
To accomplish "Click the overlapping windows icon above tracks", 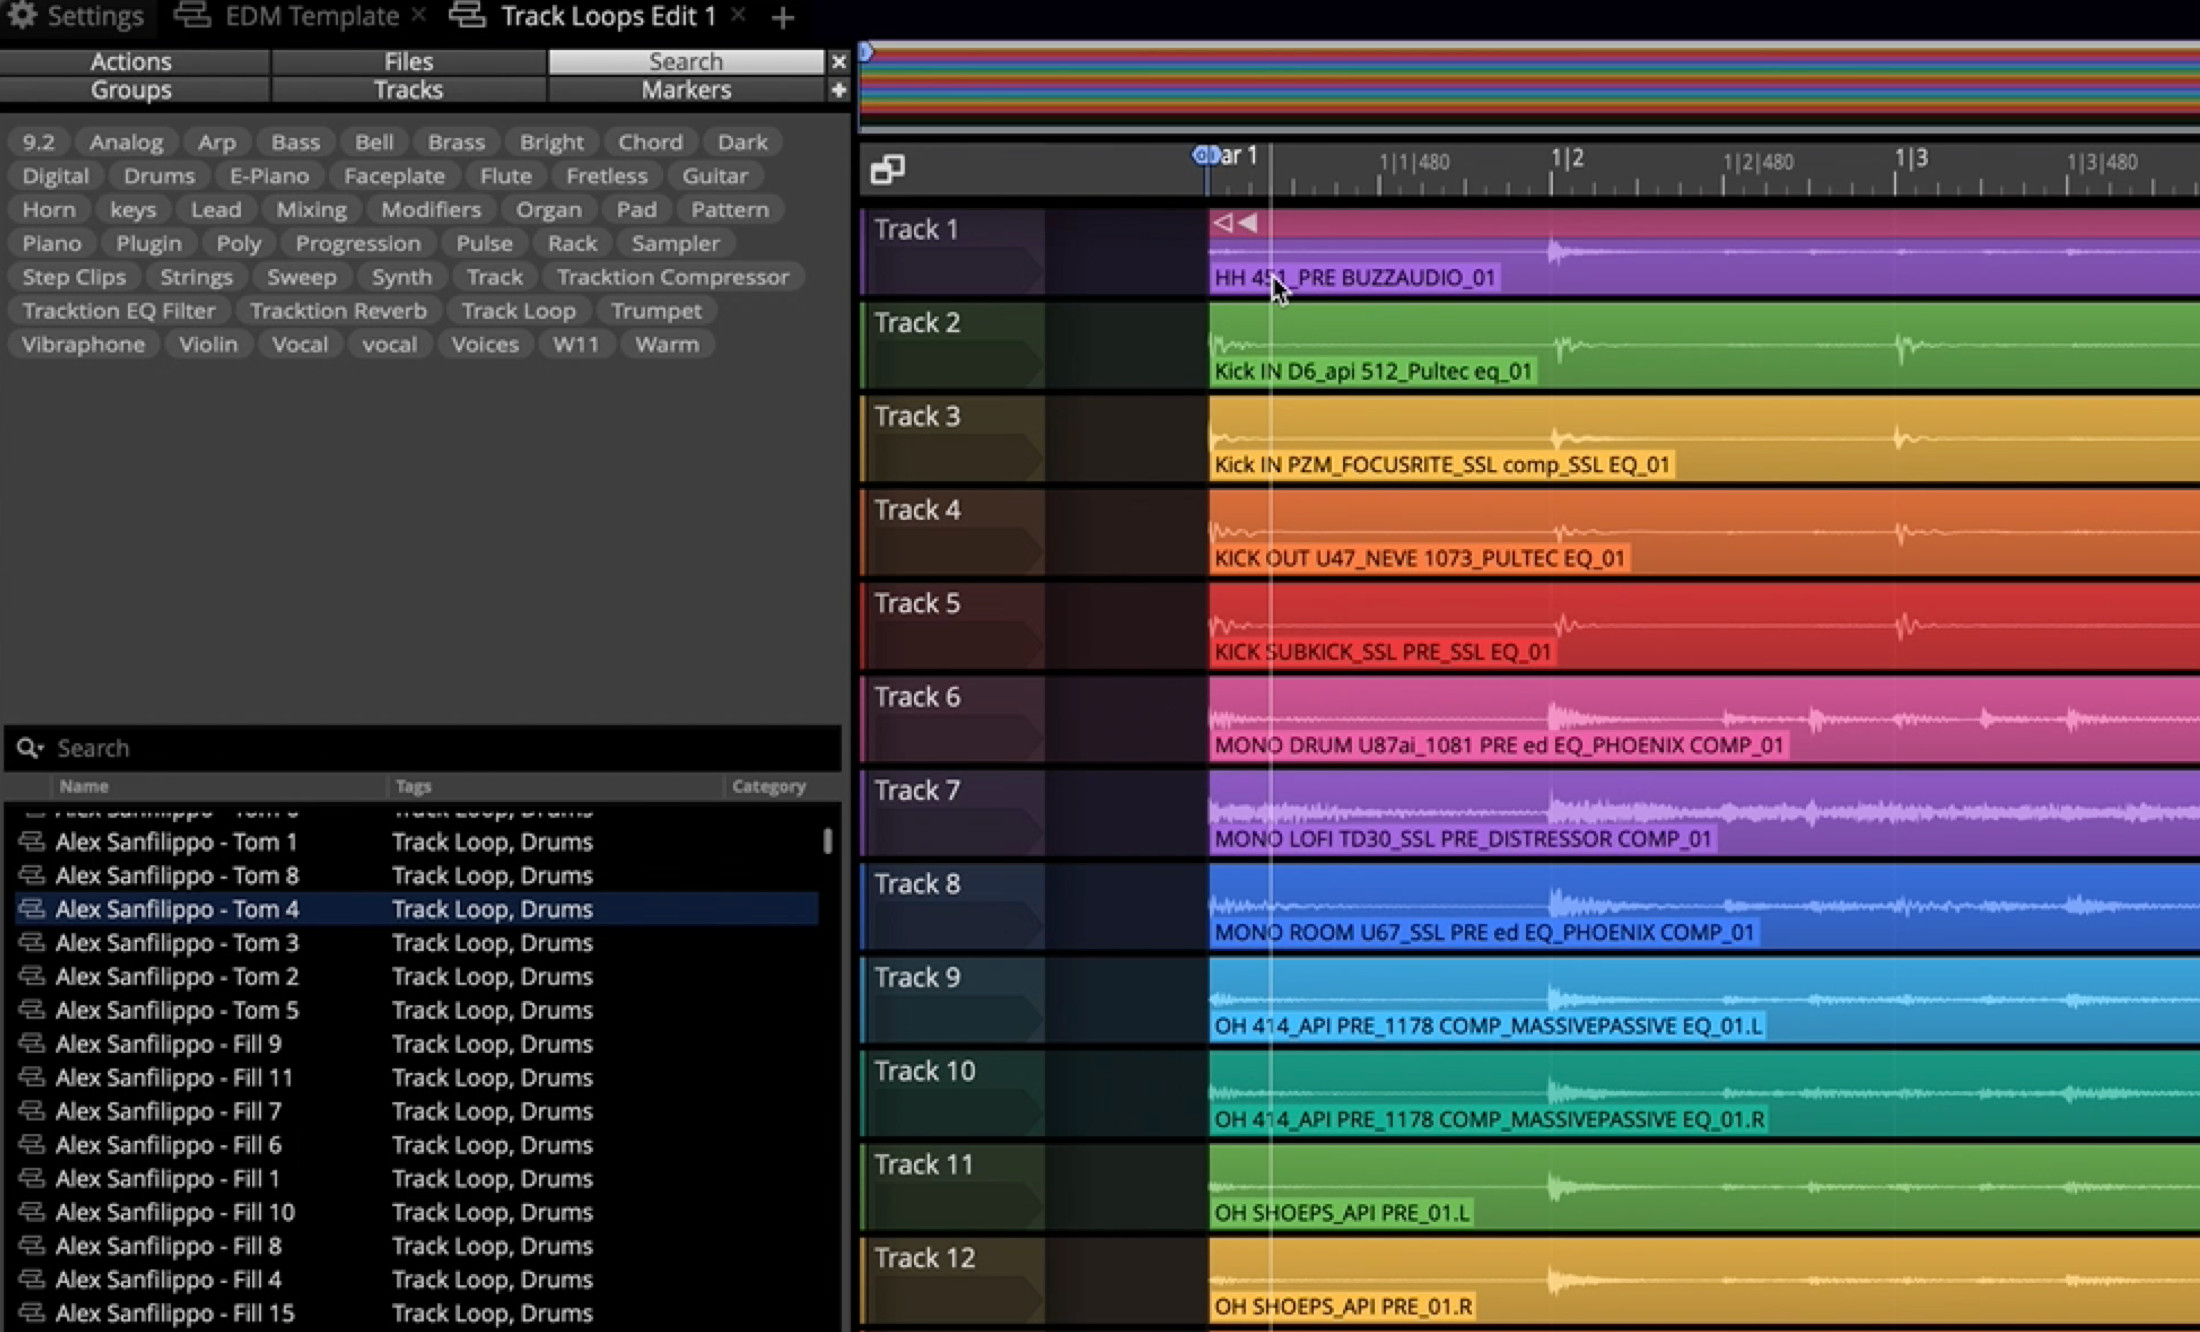I will [x=887, y=168].
